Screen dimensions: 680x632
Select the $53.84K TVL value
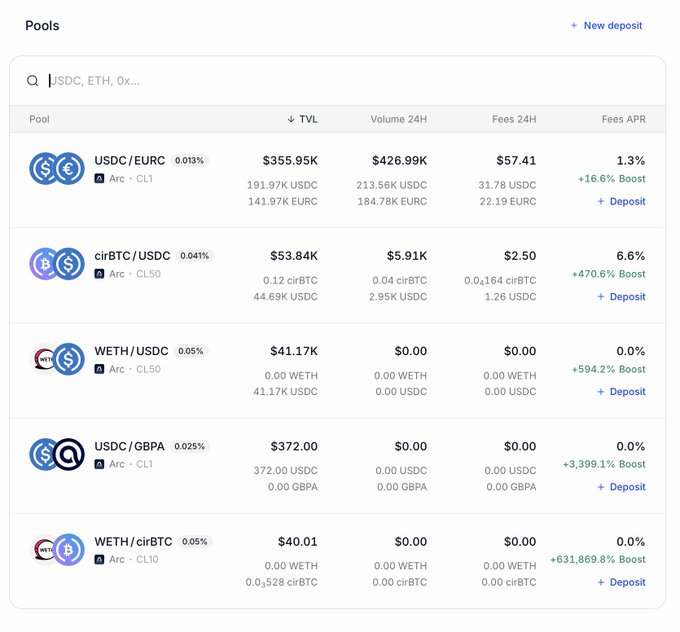(294, 256)
